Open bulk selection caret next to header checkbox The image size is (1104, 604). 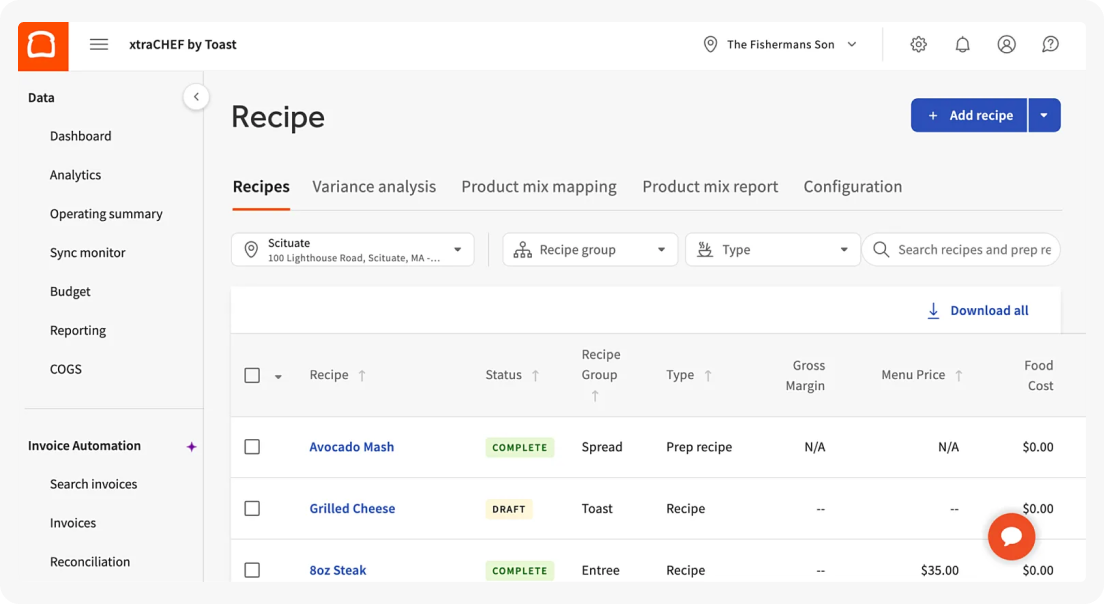point(278,377)
